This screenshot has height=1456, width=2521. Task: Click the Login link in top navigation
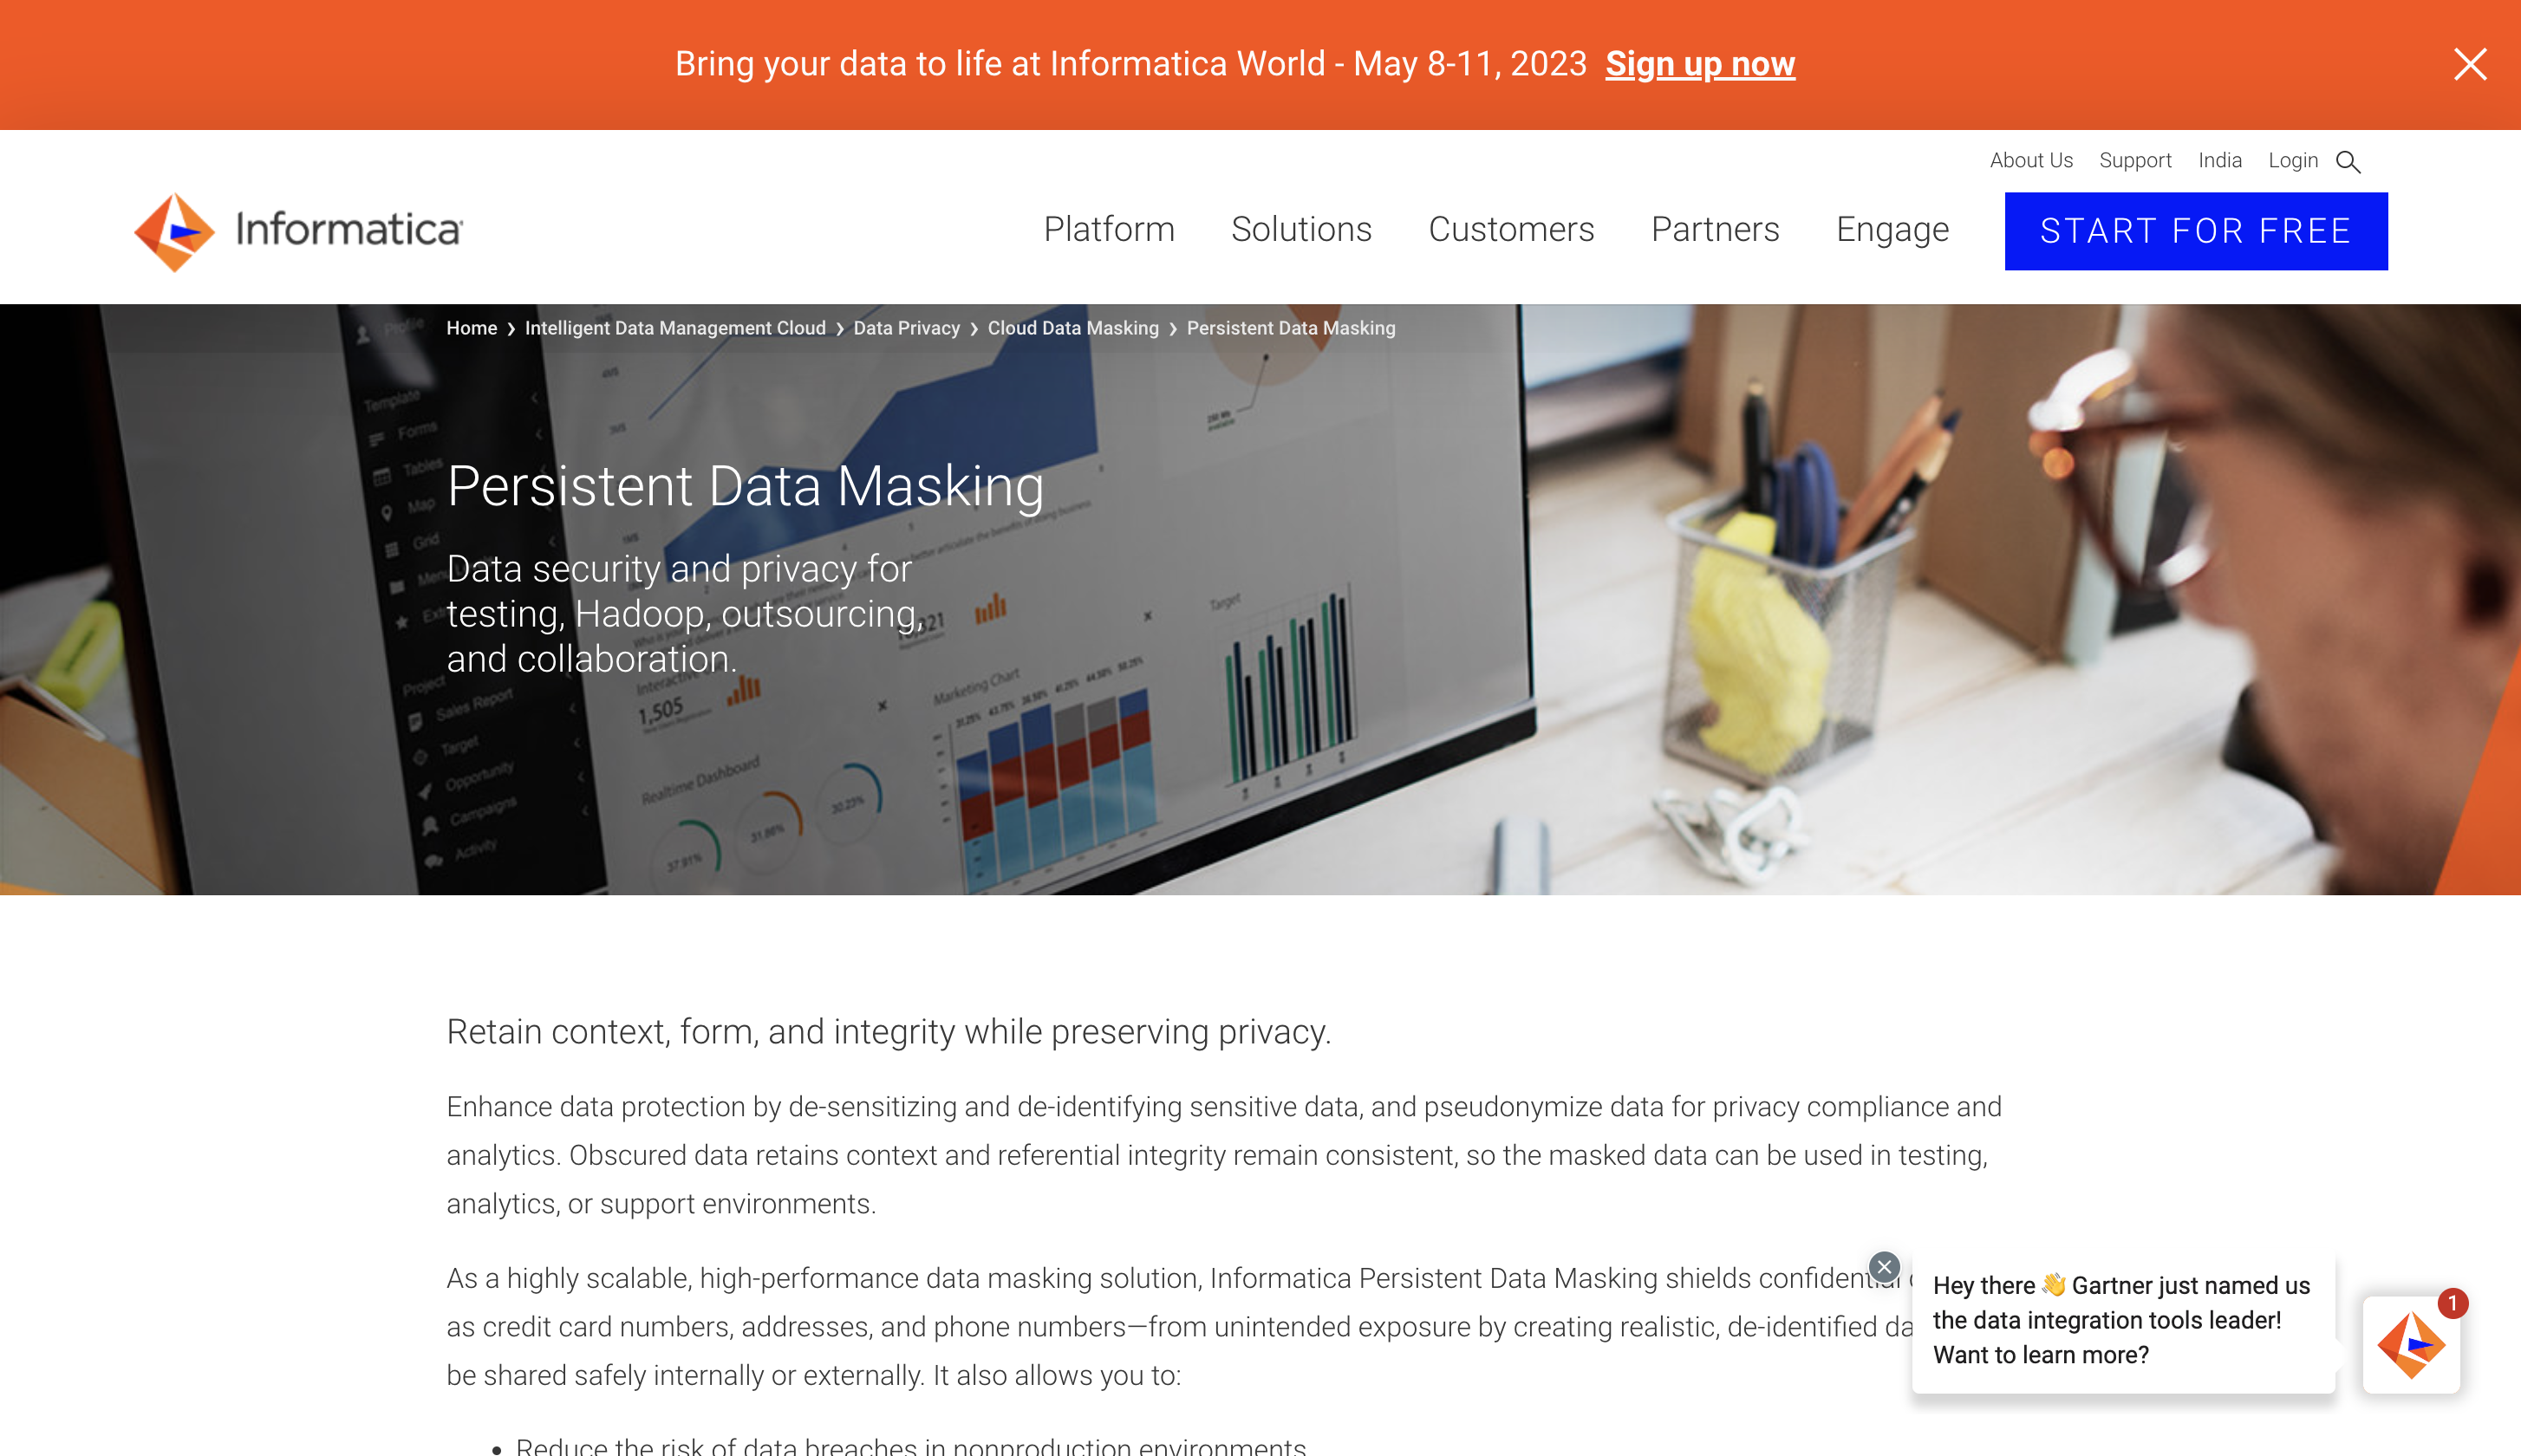(2294, 159)
